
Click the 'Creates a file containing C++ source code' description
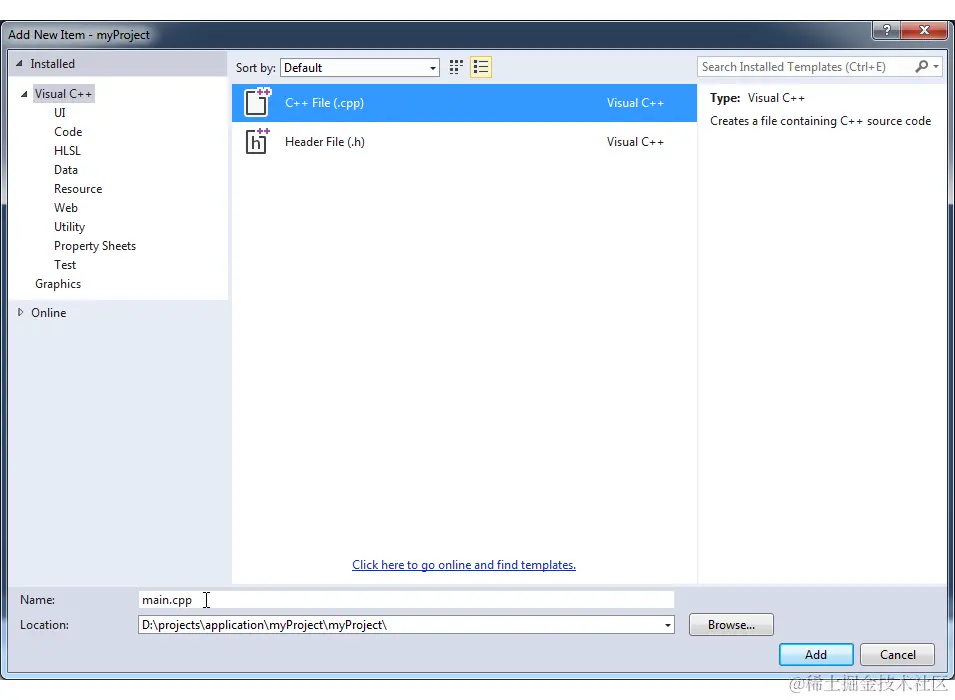pos(820,121)
